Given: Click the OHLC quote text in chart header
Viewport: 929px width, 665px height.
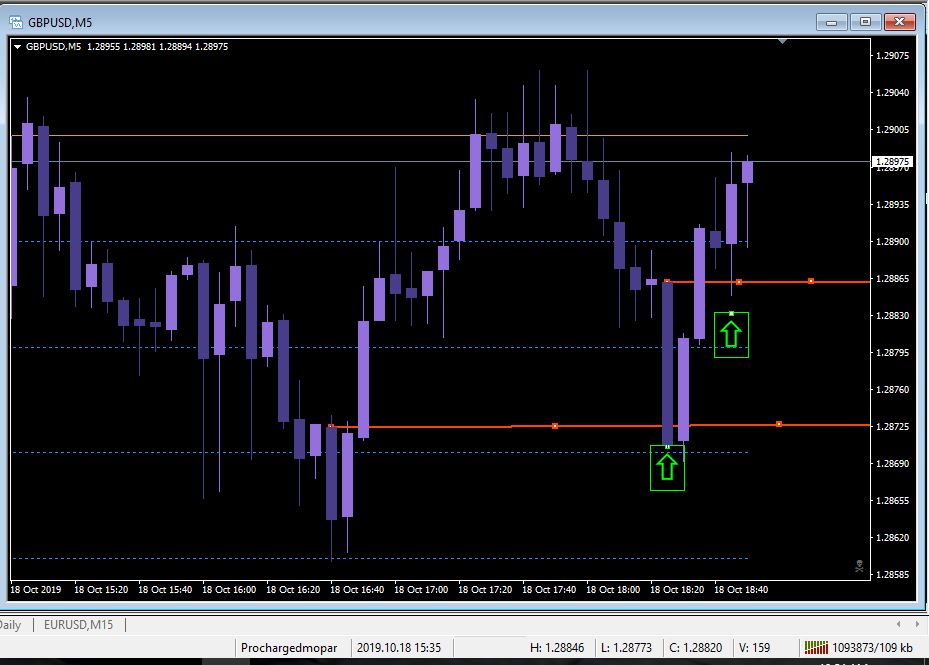Looking at the screenshot, I should click(157, 46).
